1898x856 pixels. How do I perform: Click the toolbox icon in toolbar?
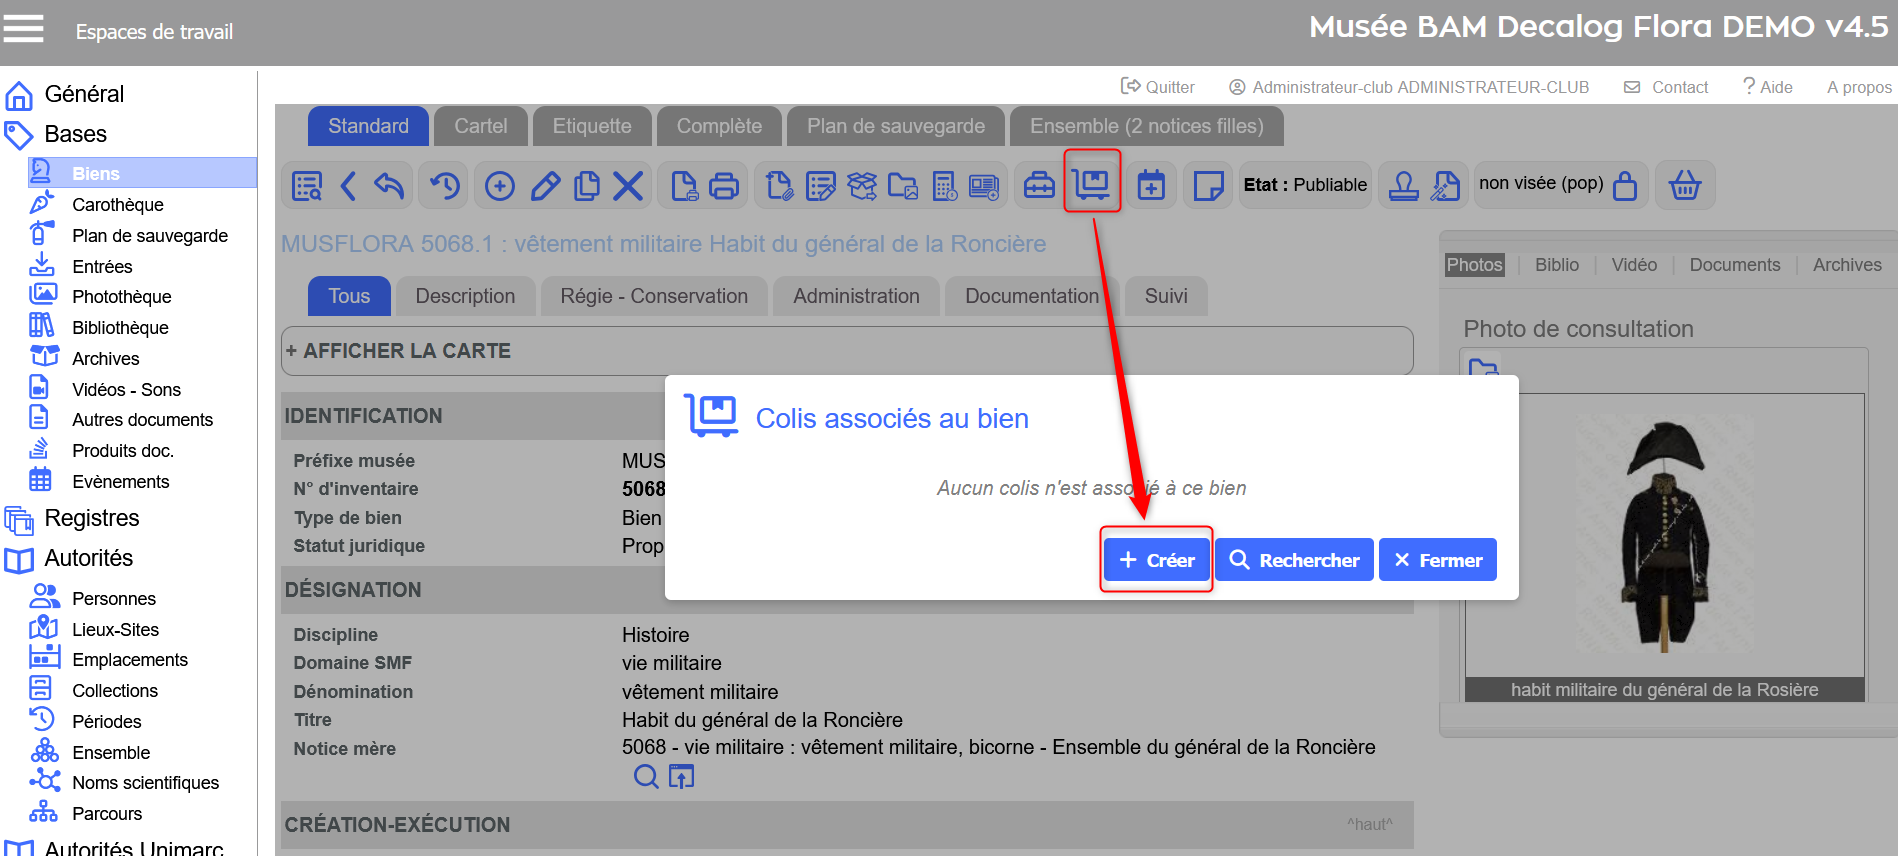point(1039,186)
